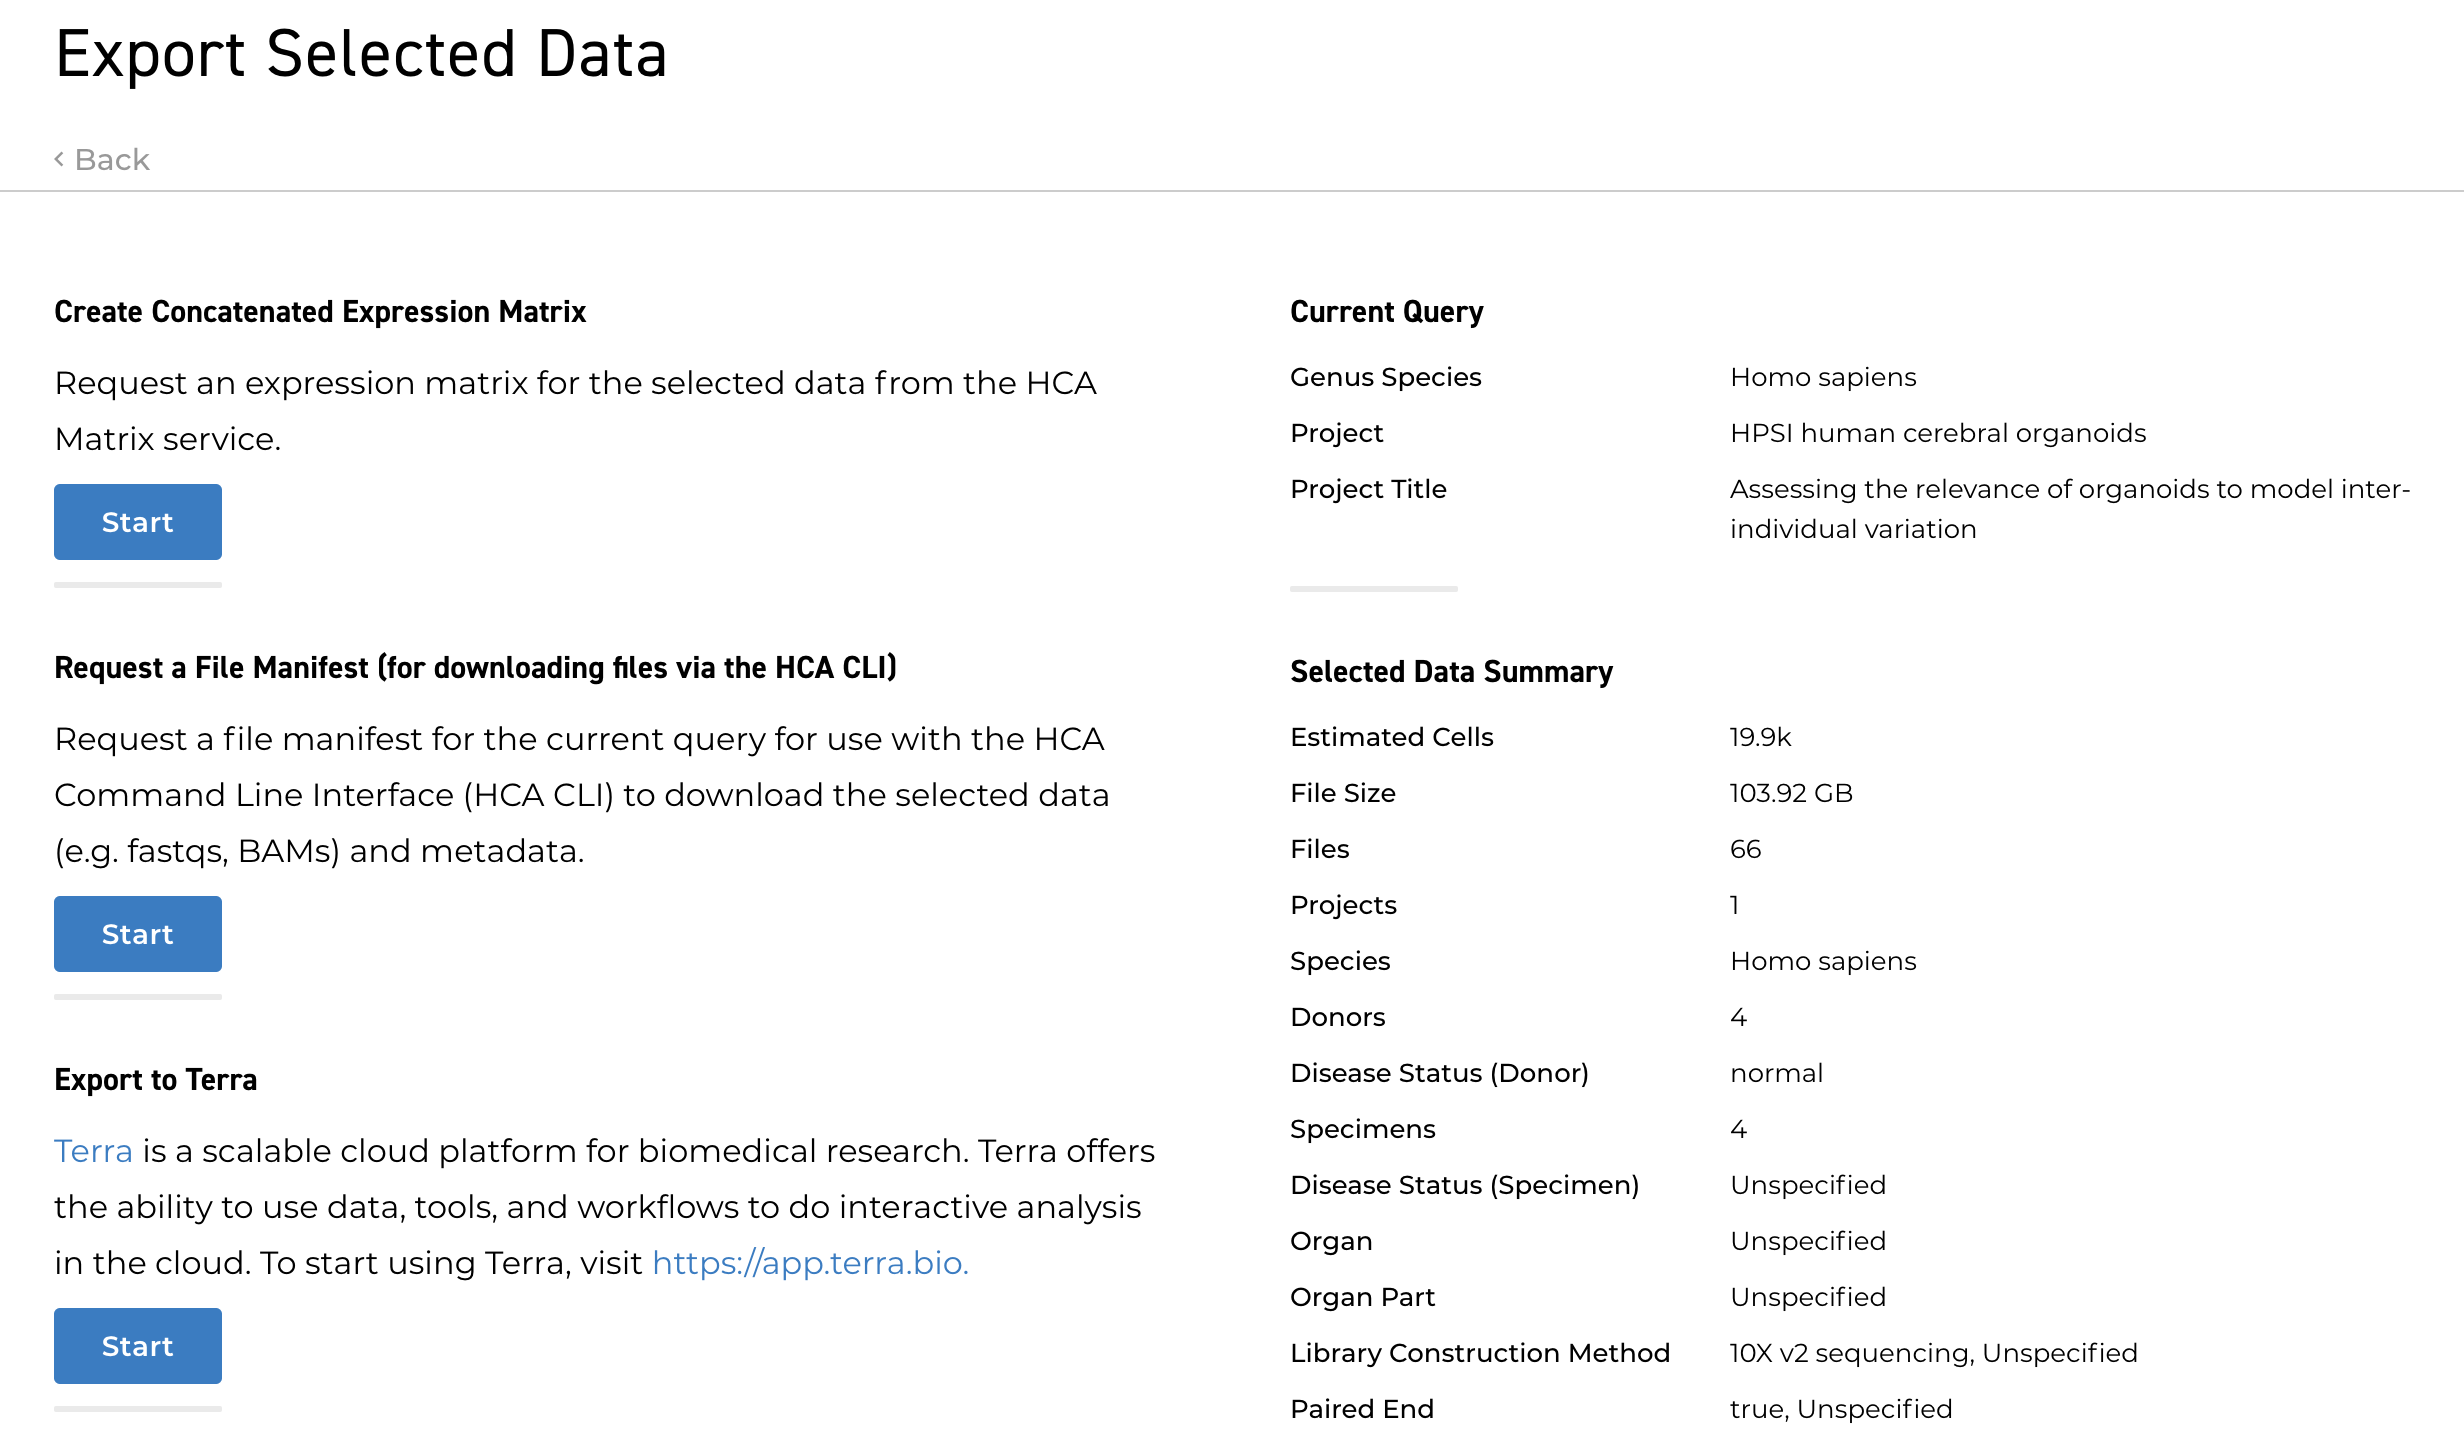Click the Estimated Cells 19.9k value

(1760, 737)
